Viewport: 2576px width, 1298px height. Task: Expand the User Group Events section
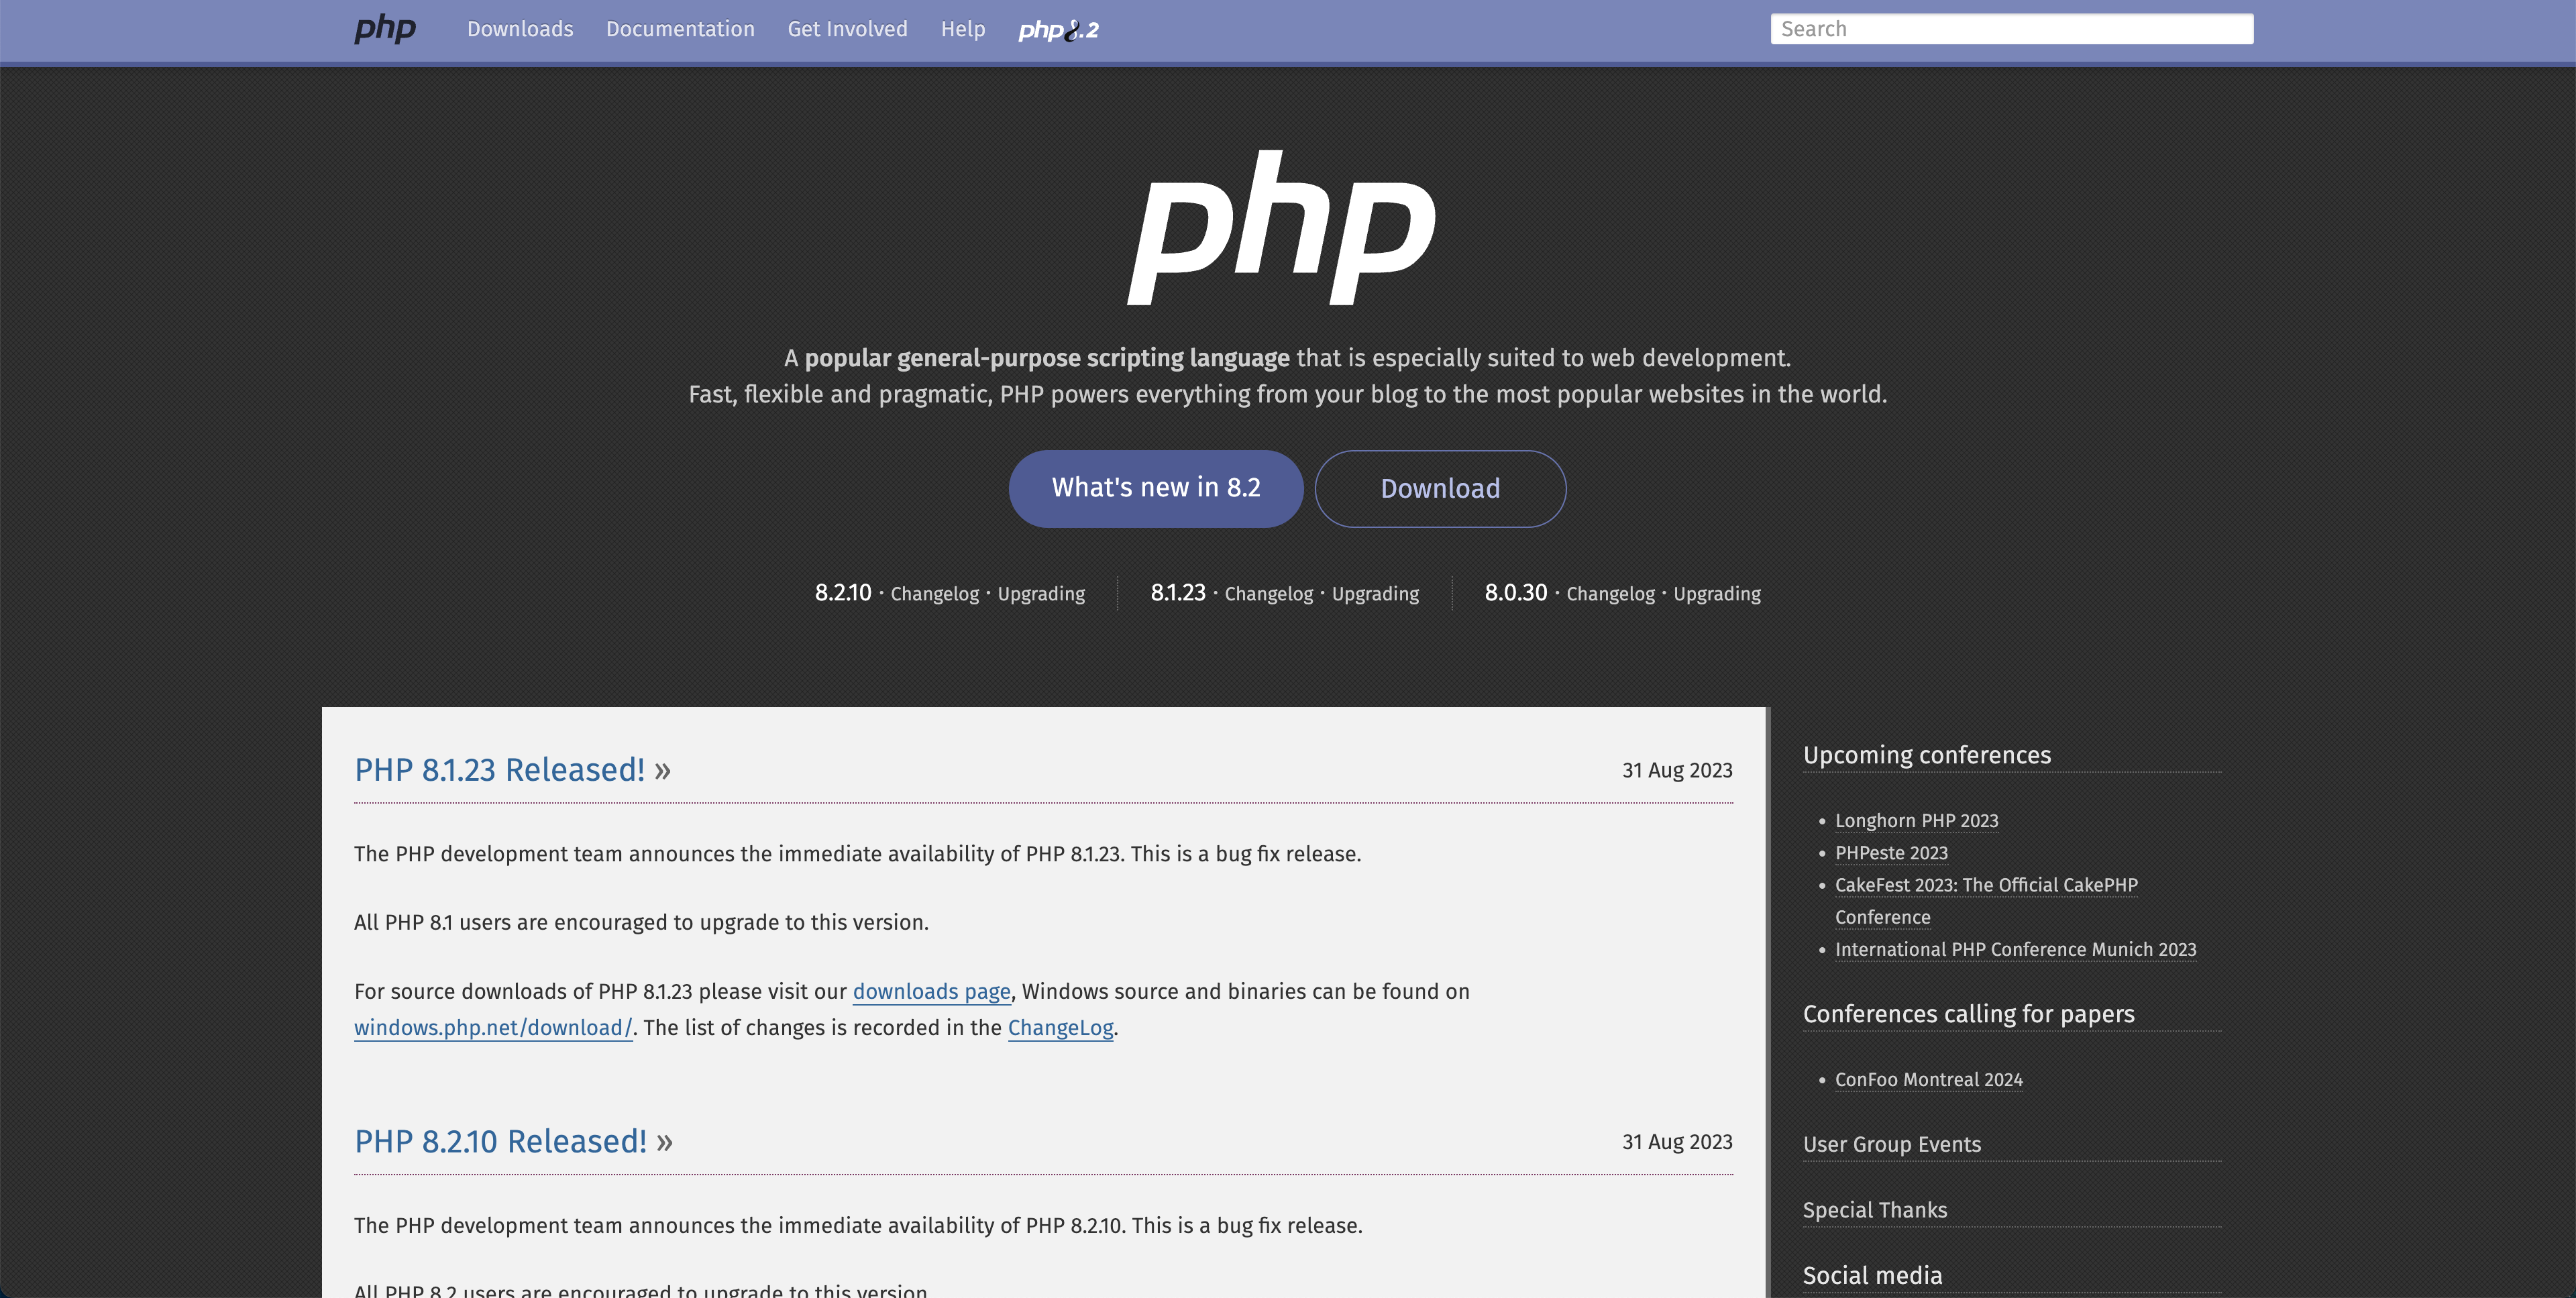click(1891, 1144)
